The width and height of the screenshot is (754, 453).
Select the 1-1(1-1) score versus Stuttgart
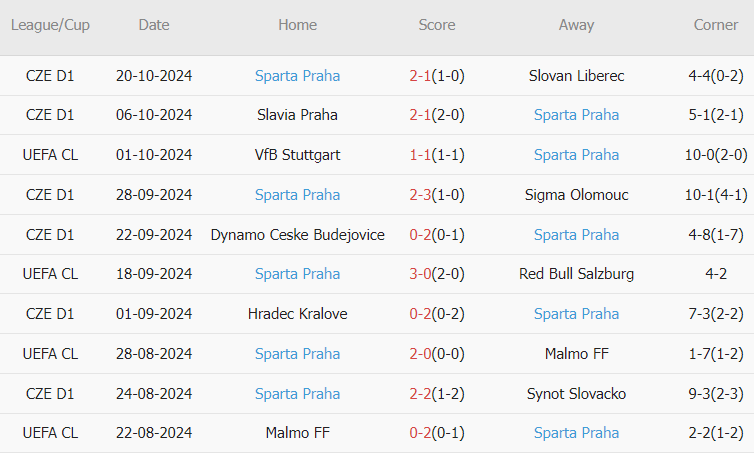pyautogui.click(x=437, y=155)
